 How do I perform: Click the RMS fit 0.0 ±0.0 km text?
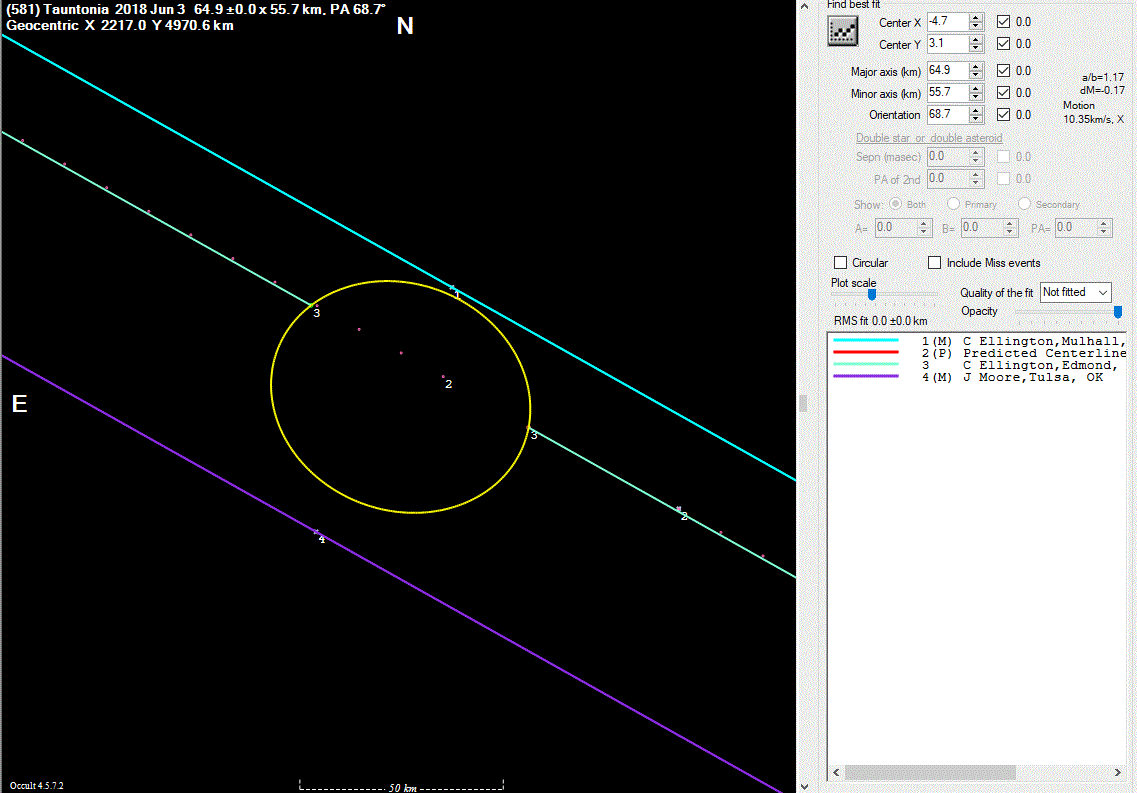pyautogui.click(x=880, y=320)
